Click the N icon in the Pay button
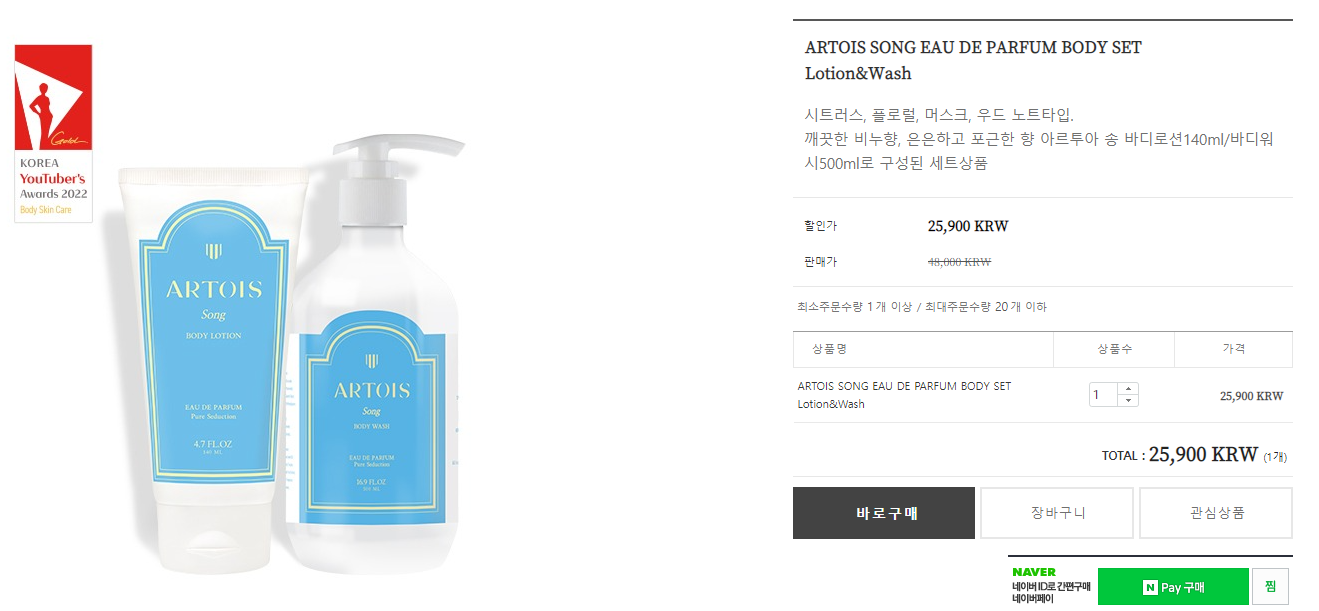The width and height of the screenshot is (1319, 611). 1150,587
